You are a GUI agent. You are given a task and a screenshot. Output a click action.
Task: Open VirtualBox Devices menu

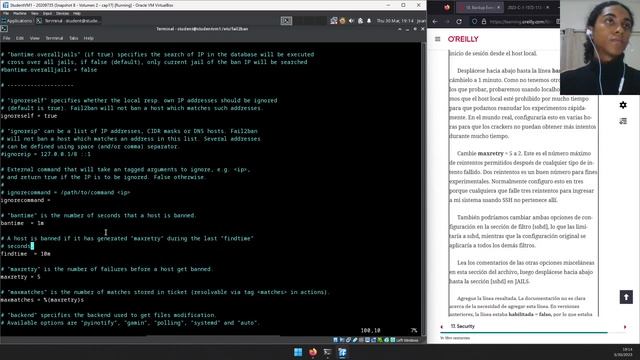pos(62,13)
